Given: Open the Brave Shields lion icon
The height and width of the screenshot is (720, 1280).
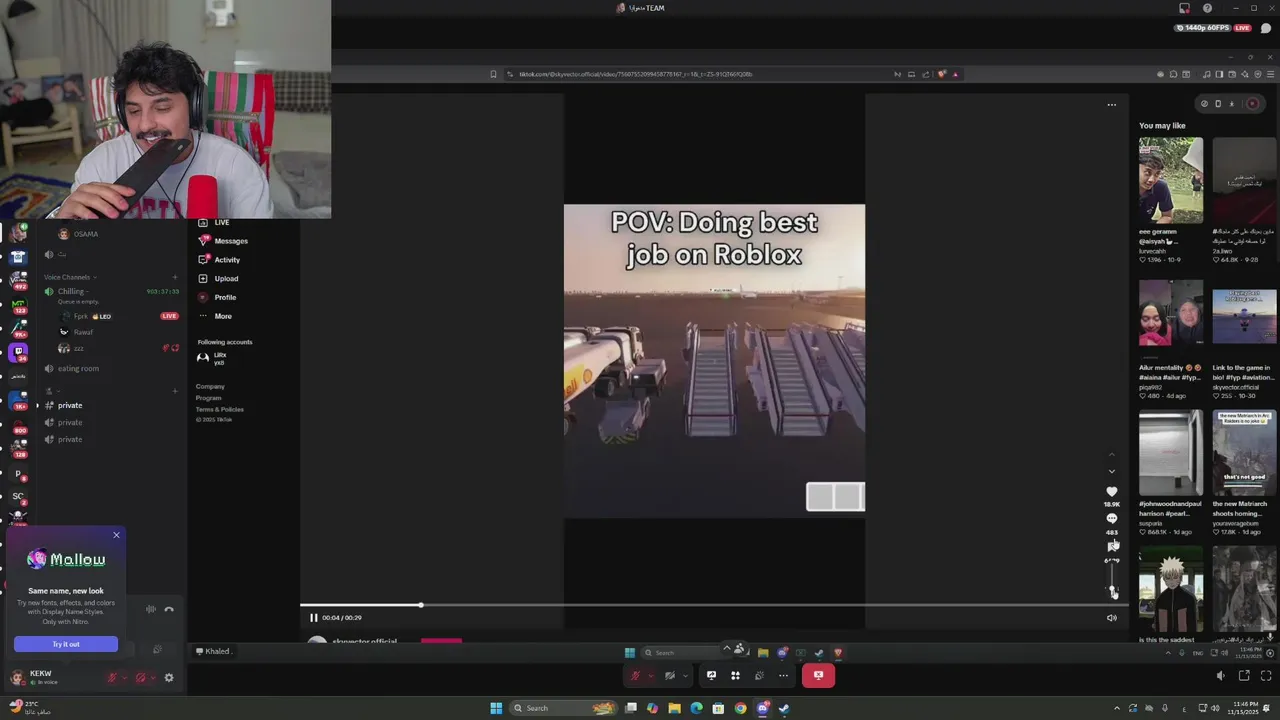Looking at the screenshot, I should [941, 74].
